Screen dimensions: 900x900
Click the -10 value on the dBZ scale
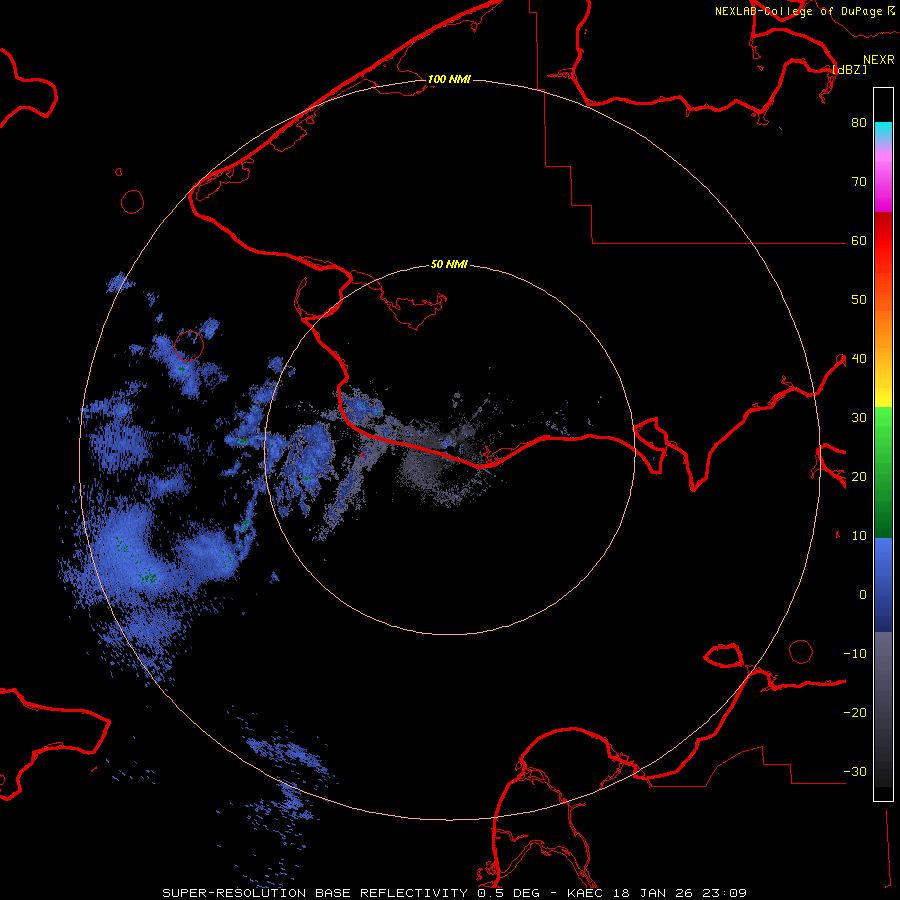[855, 654]
